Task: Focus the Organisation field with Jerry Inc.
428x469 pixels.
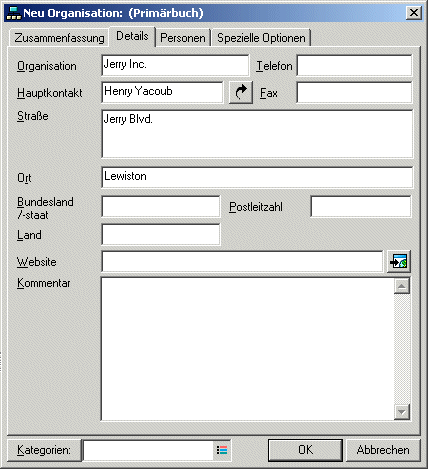Action: [x=175, y=65]
